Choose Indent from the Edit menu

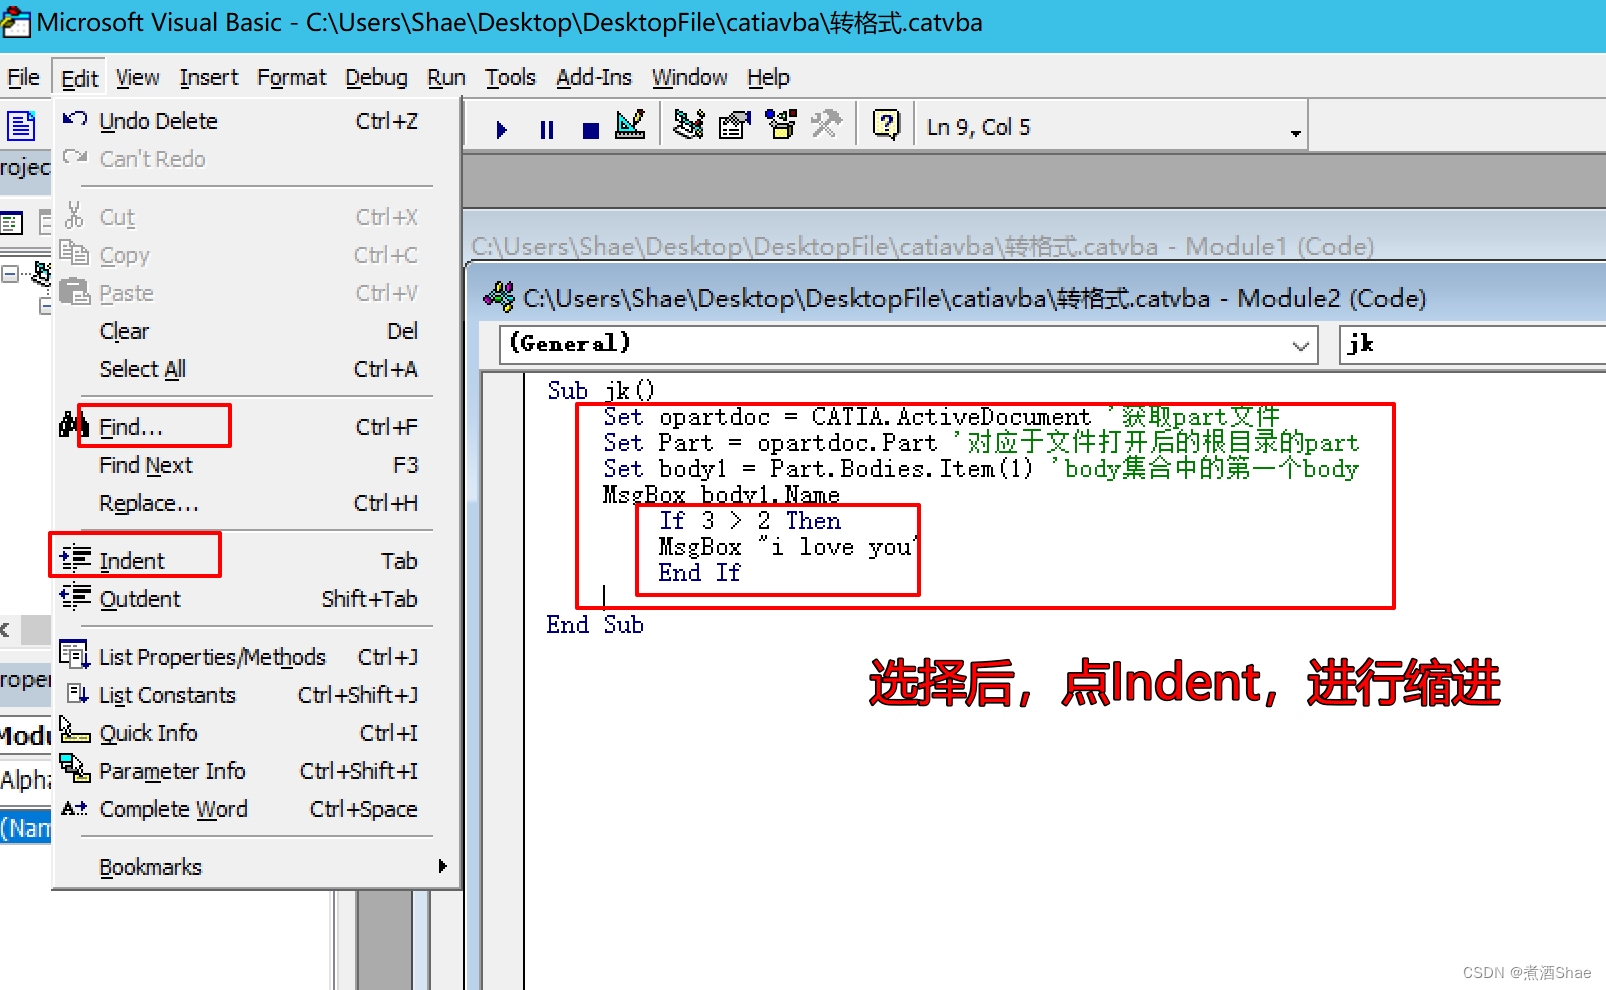132,561
